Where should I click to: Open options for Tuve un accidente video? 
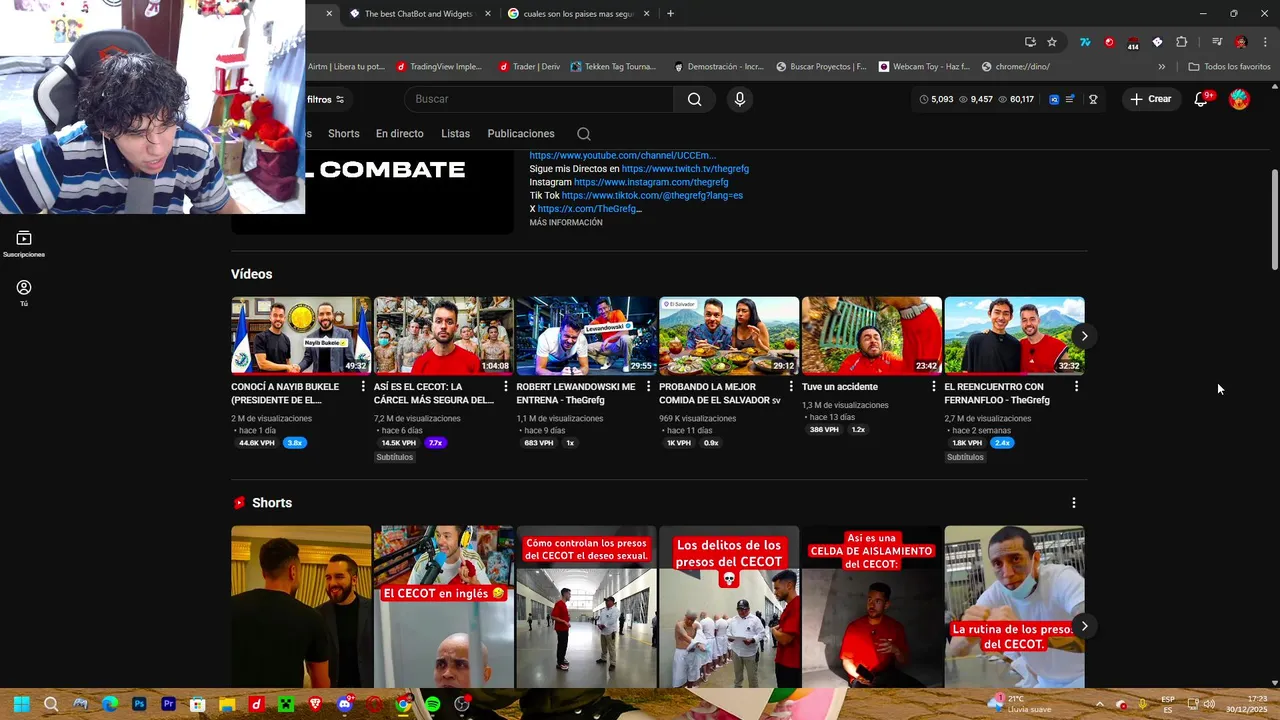pos(934,386)
